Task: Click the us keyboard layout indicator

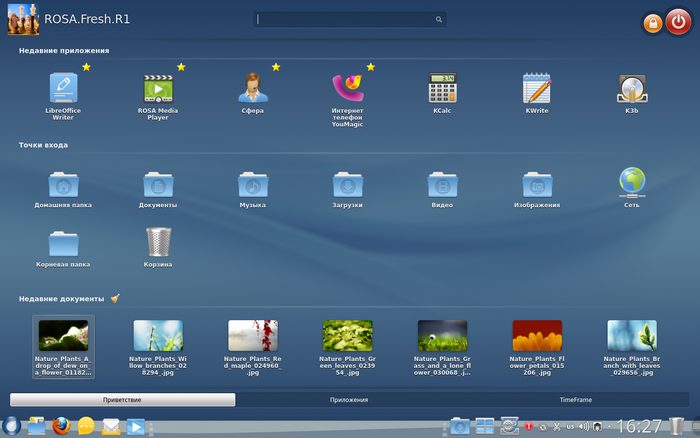Action: click(570, 427)
